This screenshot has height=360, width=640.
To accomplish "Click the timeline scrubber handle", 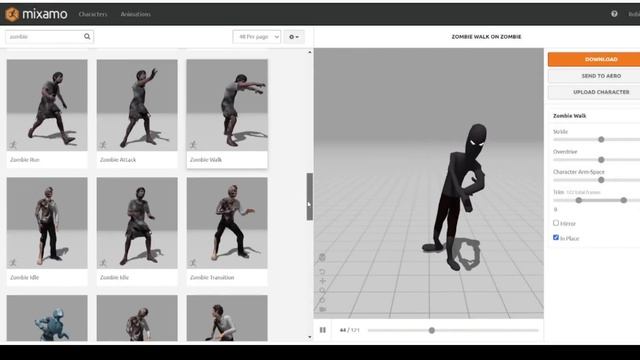I will [x=431, y=330].
